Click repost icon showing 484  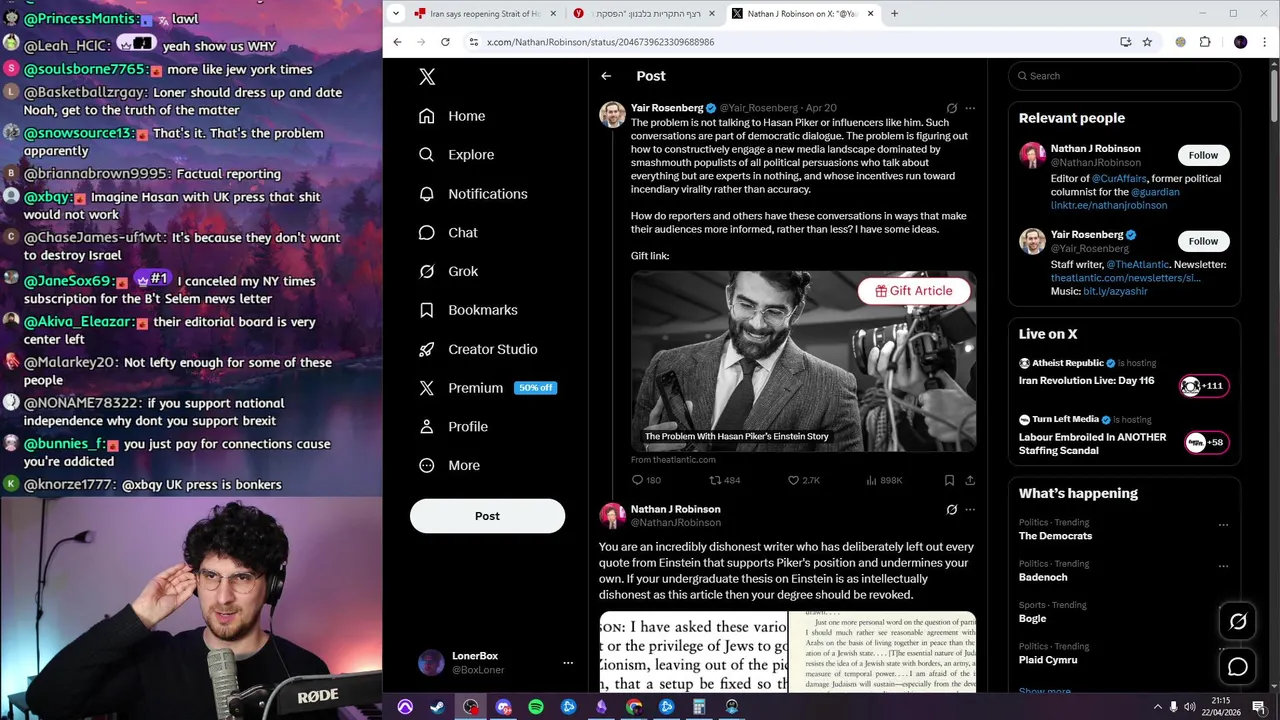[x=715, y=481]
